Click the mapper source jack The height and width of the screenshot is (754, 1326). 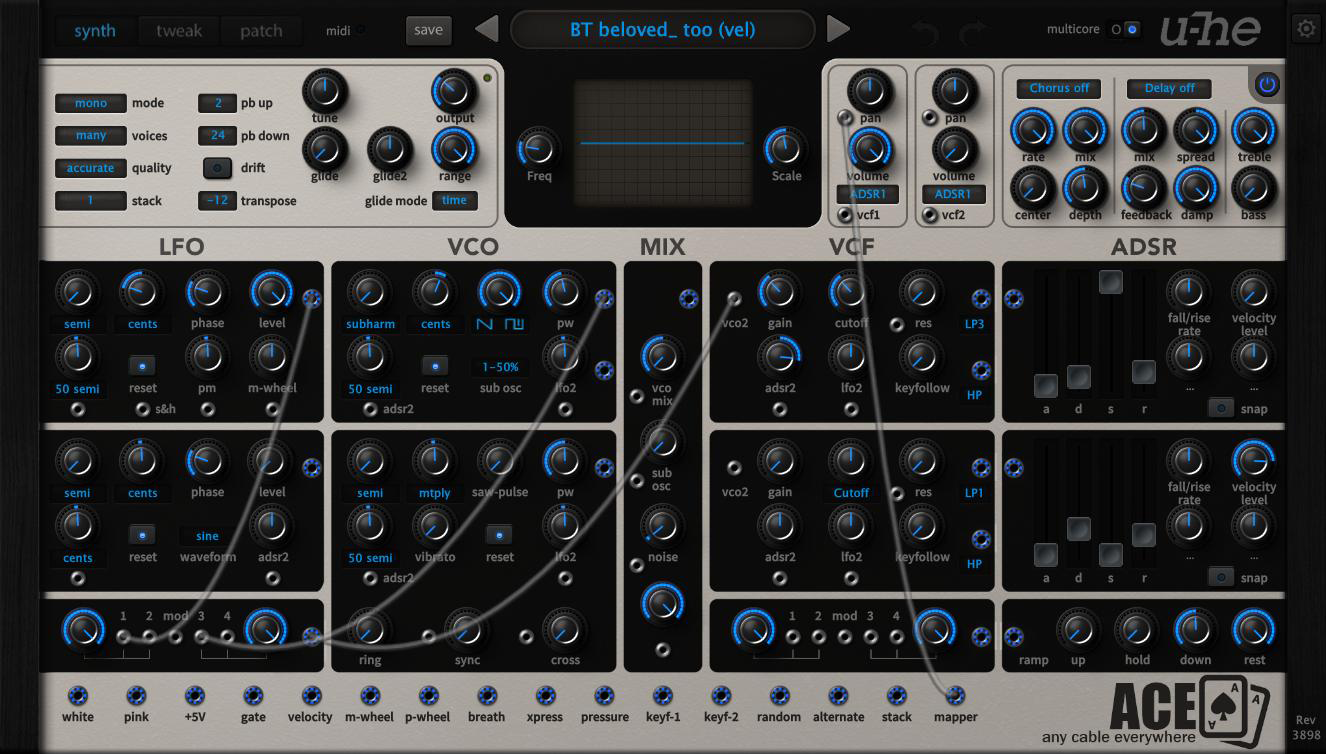[955, 696]
